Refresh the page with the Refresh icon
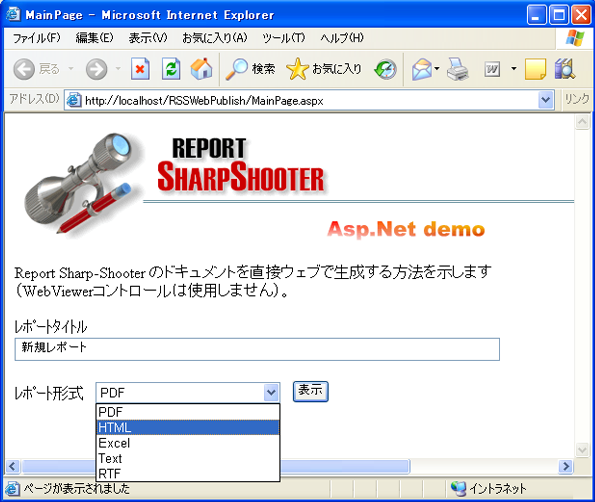Image resolution: width=595 pixels, height=502 pixels. 171,69
